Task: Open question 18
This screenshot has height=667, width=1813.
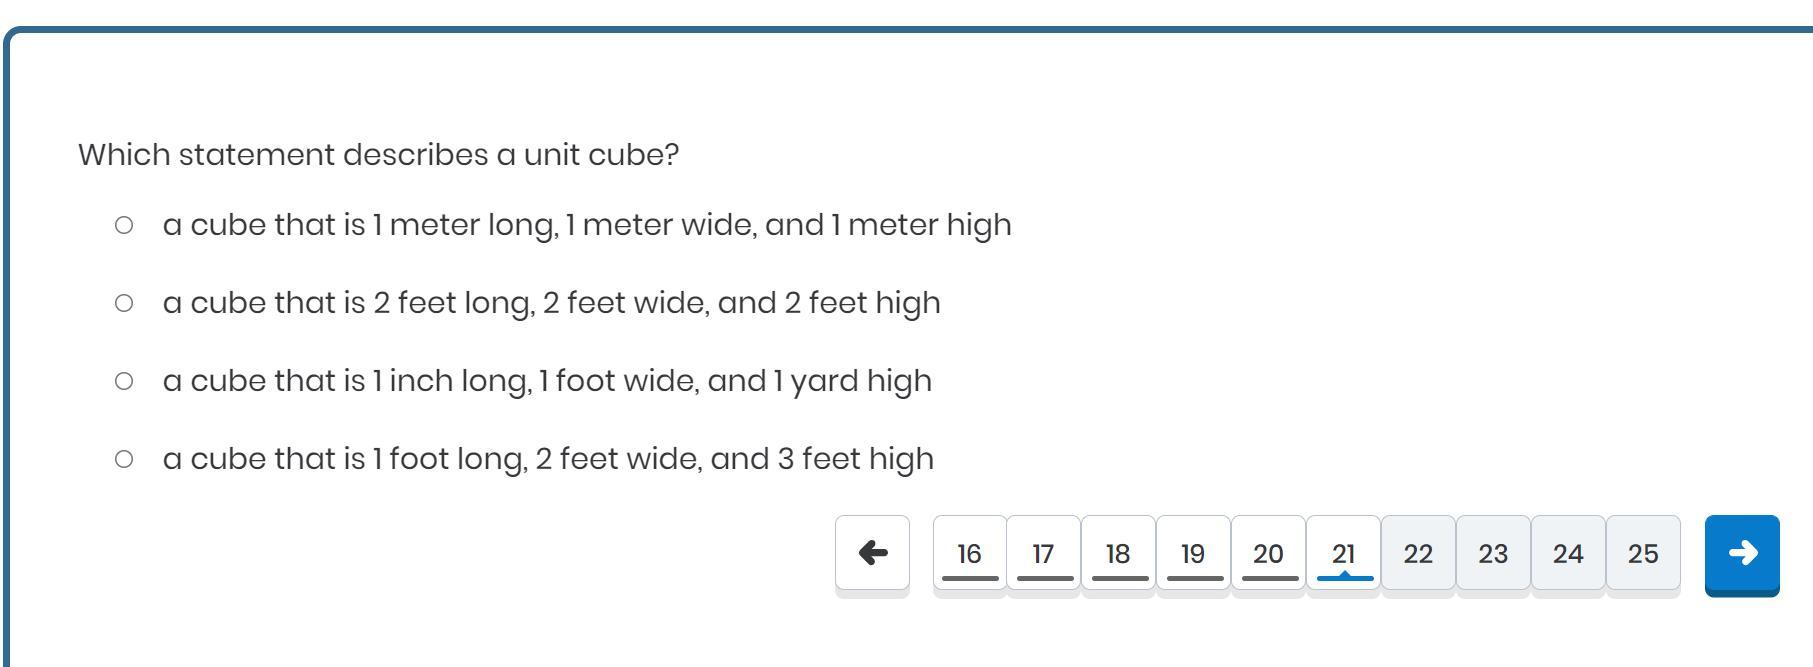Action: (1118, 554)
